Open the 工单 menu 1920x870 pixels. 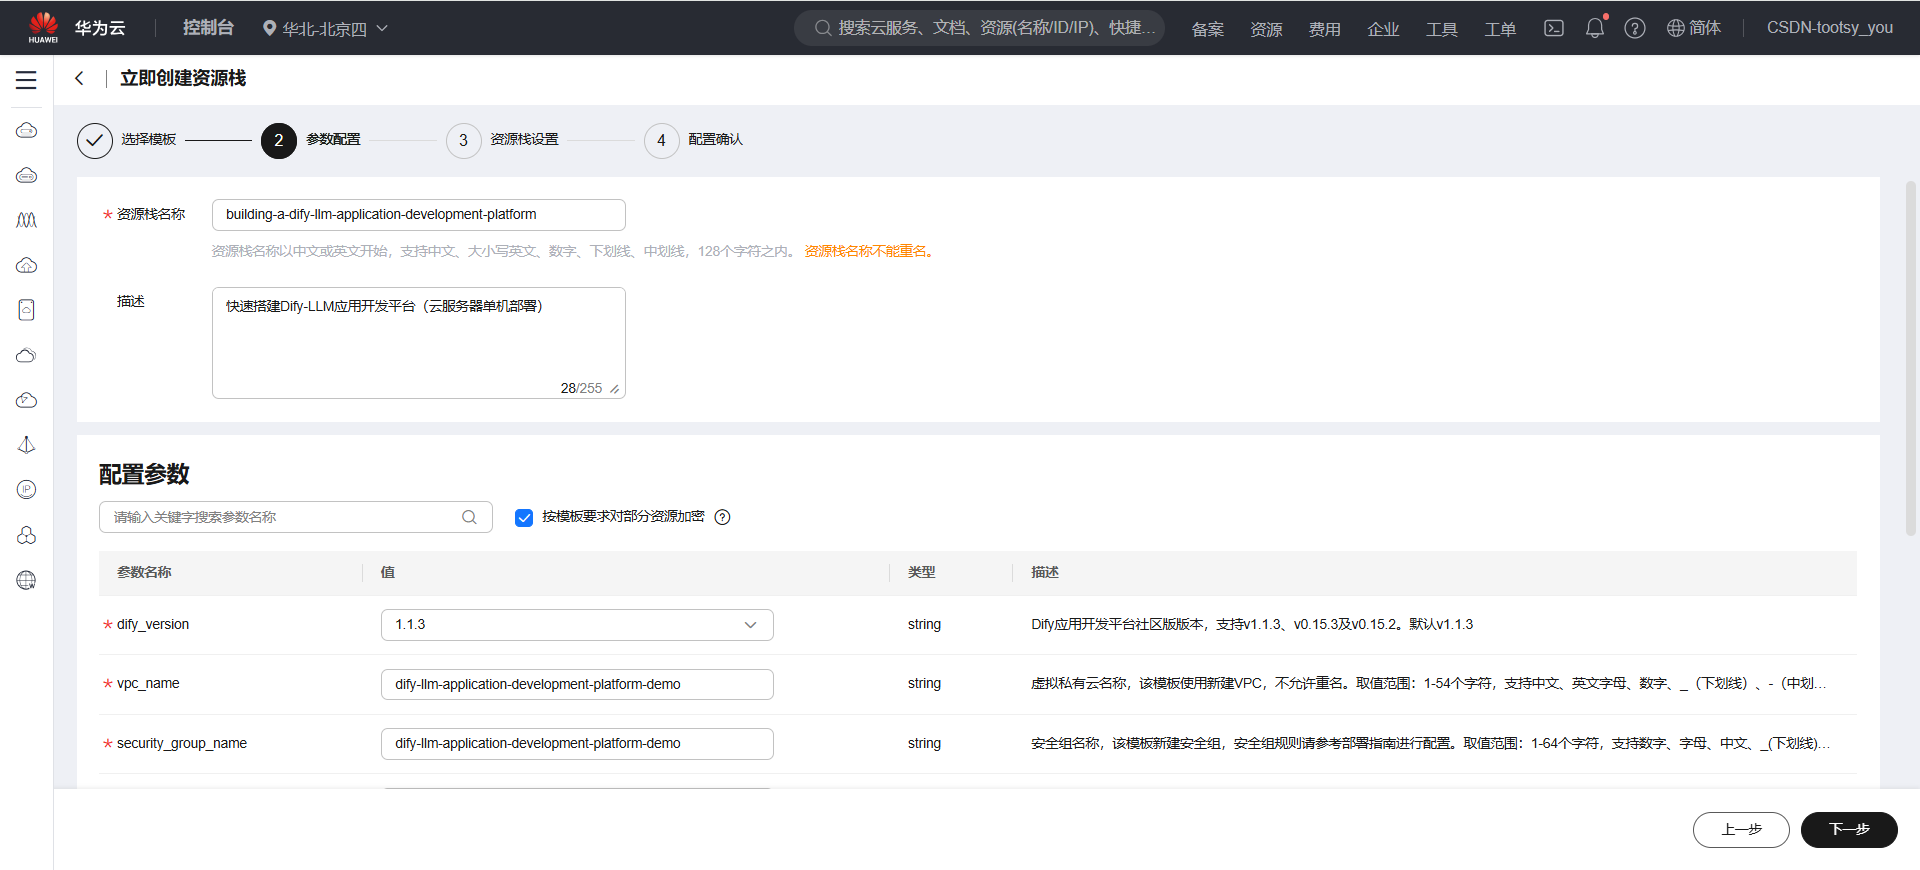coord(1500,29)
